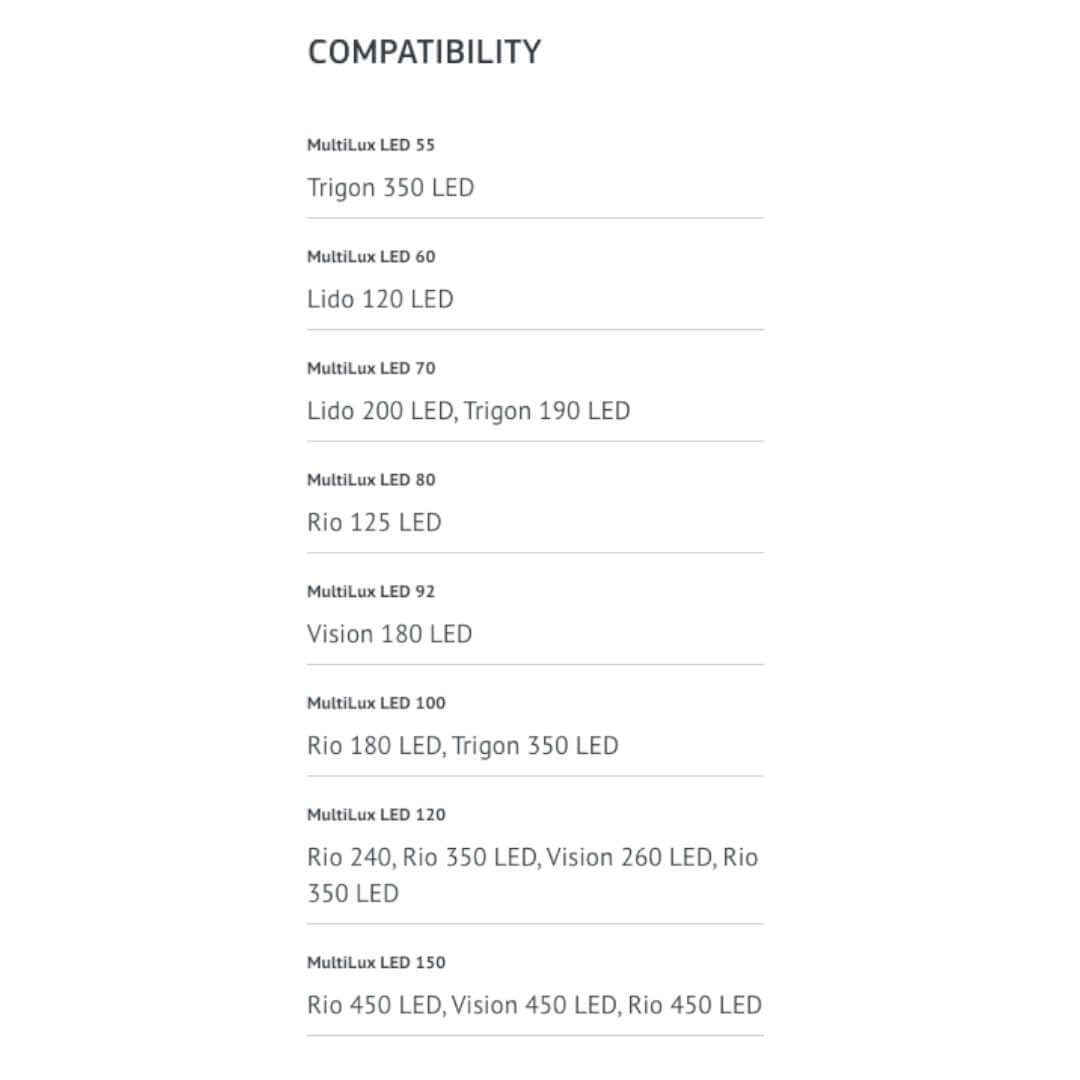Click the MultiLux LED 60 label
The width and height of the screenshot is (1080, 1080).
[371, 257]
